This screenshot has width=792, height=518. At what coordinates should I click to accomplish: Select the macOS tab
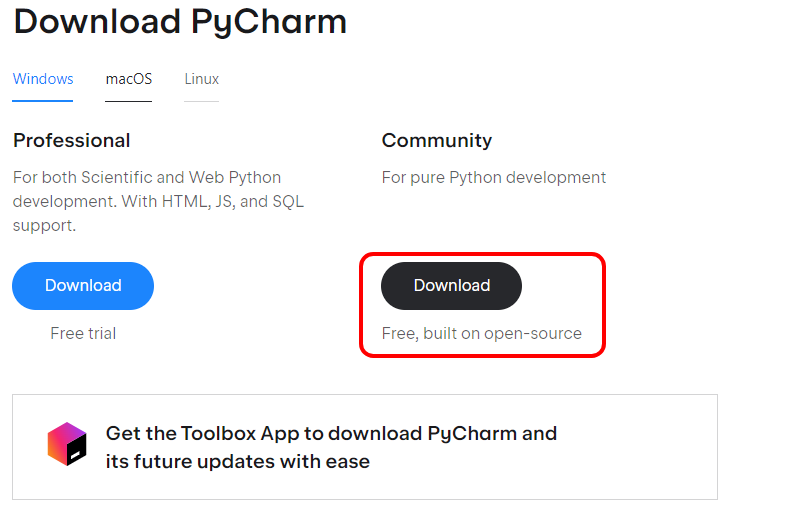[x=129, y=79]
